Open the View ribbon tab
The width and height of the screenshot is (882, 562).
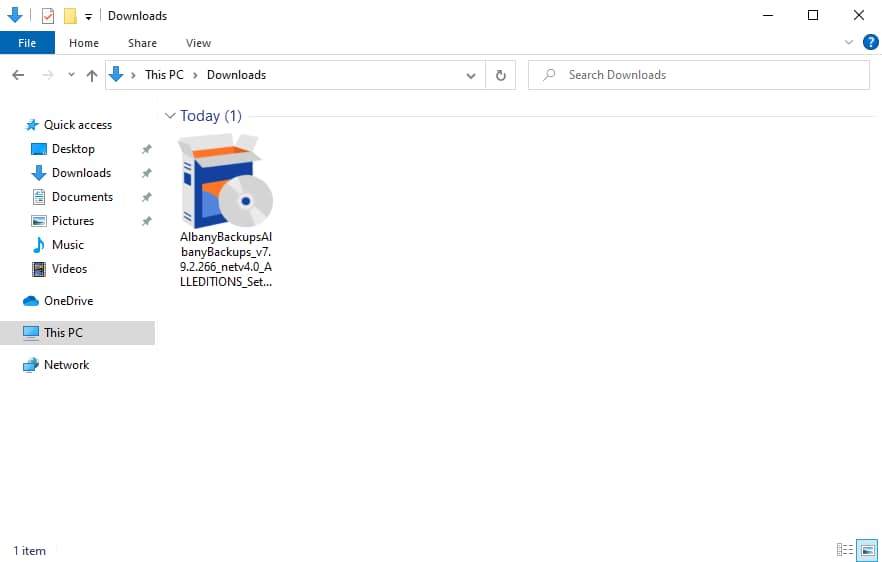pyautogui.click(x=198, y=43)
